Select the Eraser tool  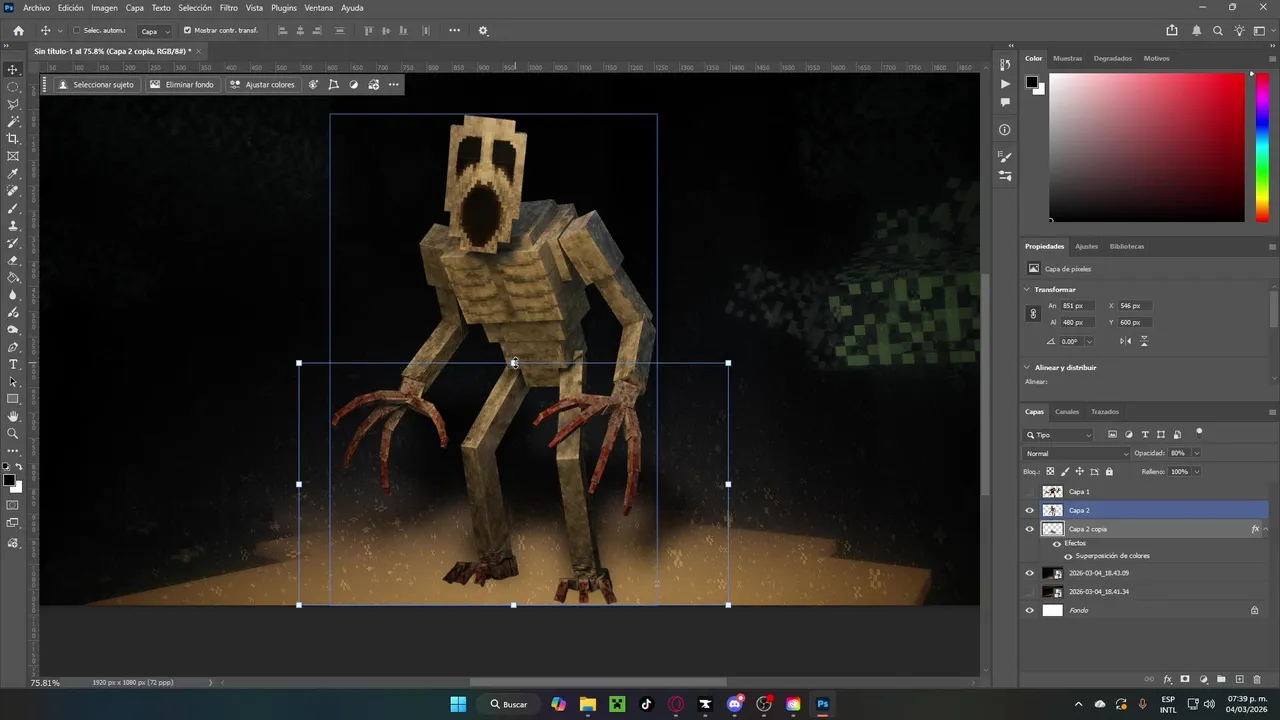click(13, 260)
